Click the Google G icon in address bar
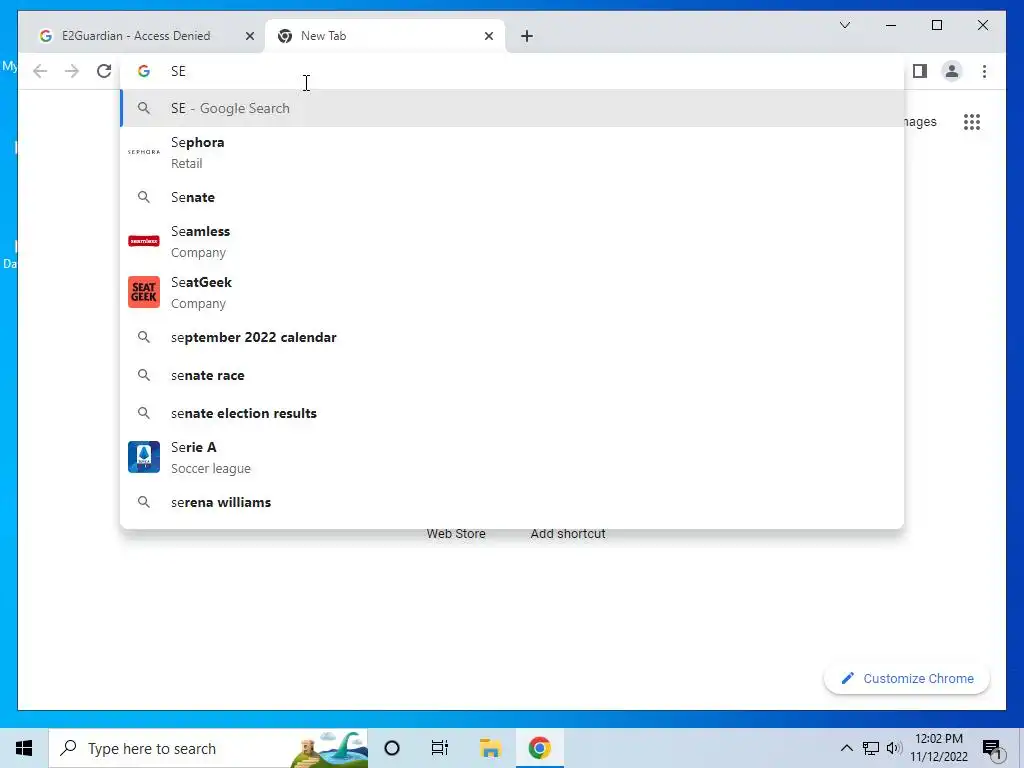Viewport: 1024px width, 768px height. pyautogui.click(x=144, y=71)
